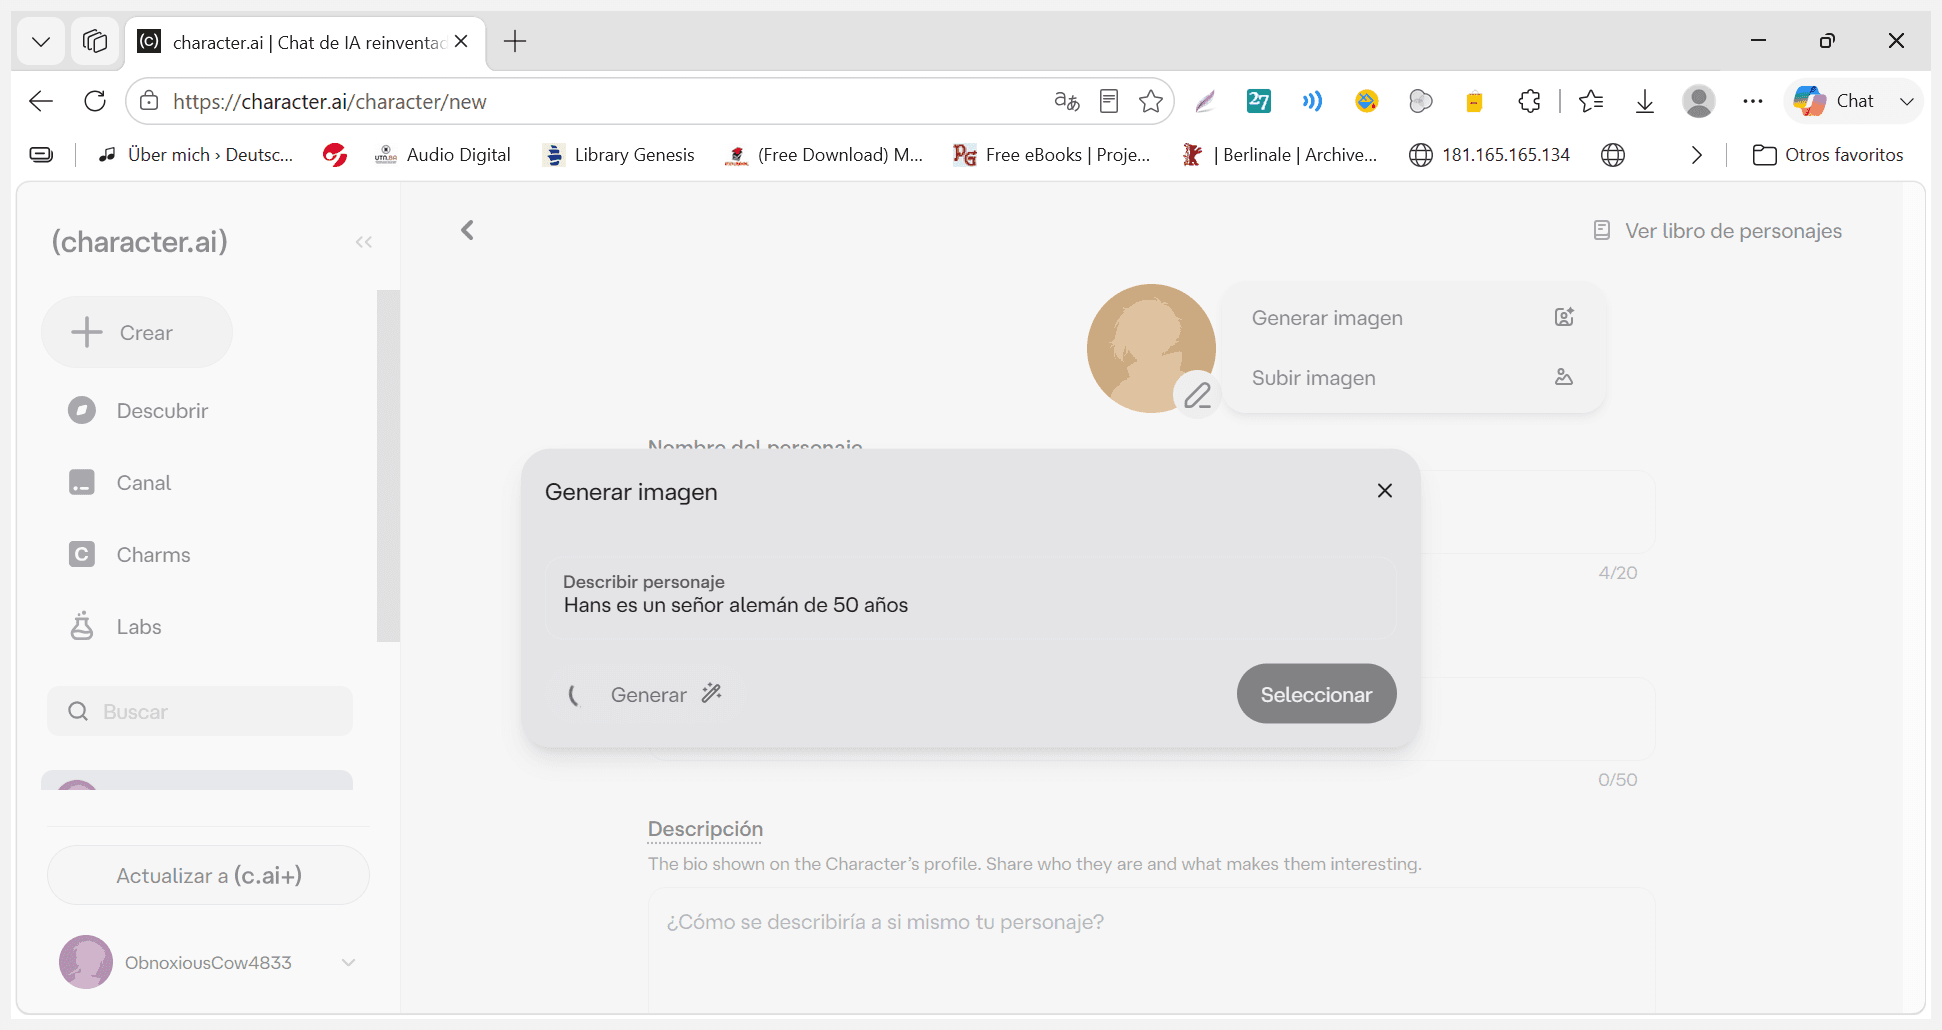This screenshot has height=1030, width=1942.
Task: Click the Descripción text area
Action: (x=1151, y=950)
